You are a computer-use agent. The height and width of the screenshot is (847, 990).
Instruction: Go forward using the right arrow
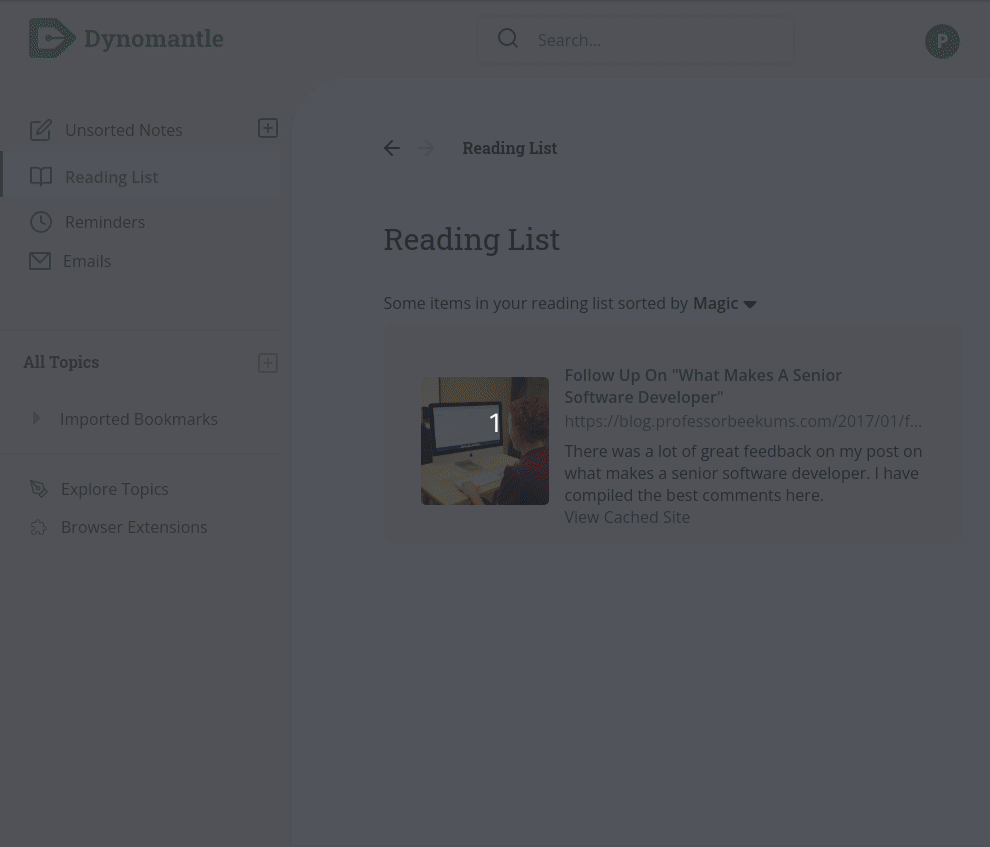[x=426, y=148]
